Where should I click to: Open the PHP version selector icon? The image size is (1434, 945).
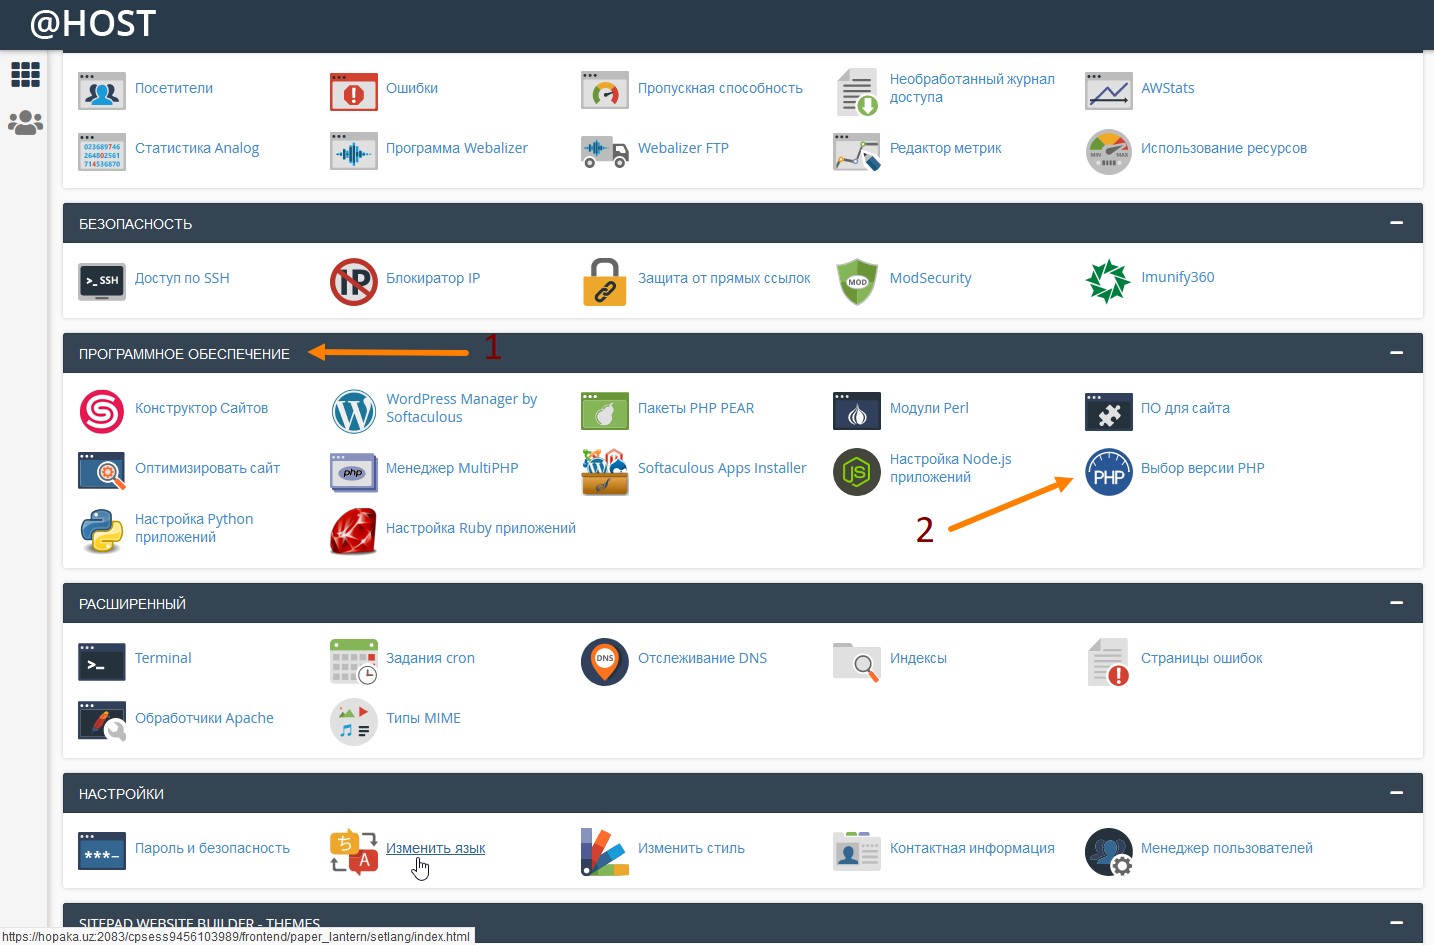tap(1109, 471)
